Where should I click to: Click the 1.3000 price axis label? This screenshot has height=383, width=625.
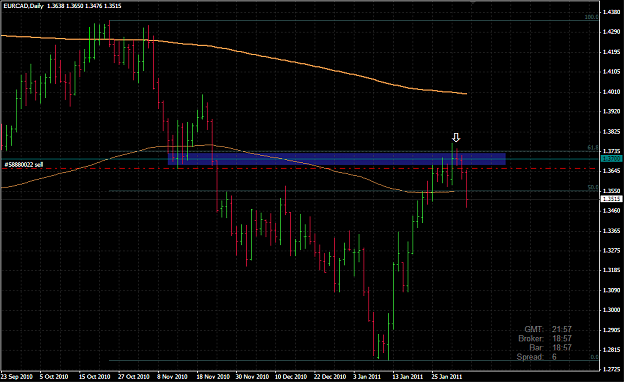pyautogui.click(x=612, y=310)
